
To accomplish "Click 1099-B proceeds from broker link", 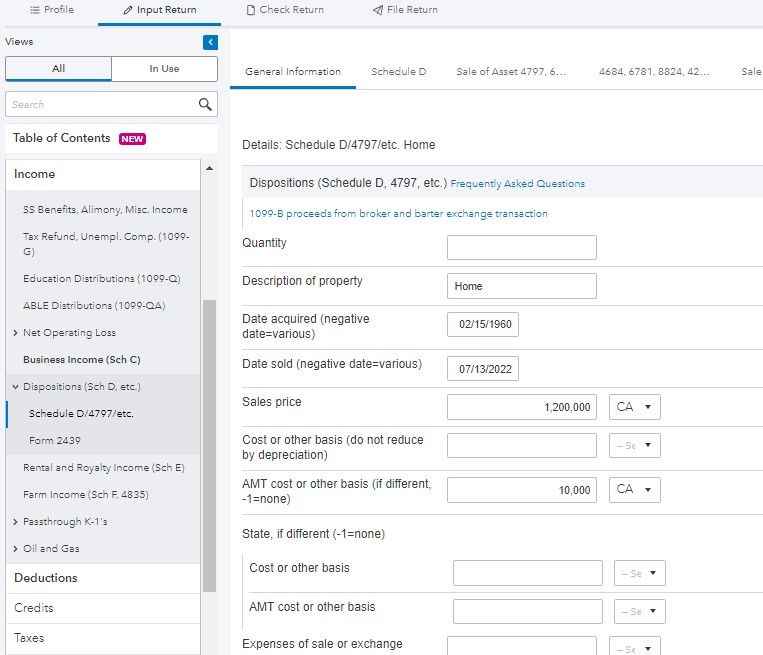I will [398, 214].
